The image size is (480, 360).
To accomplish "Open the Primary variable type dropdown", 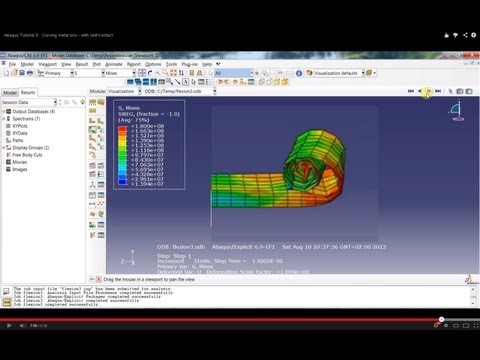I will pyautogui.click(x=72, y=73).
